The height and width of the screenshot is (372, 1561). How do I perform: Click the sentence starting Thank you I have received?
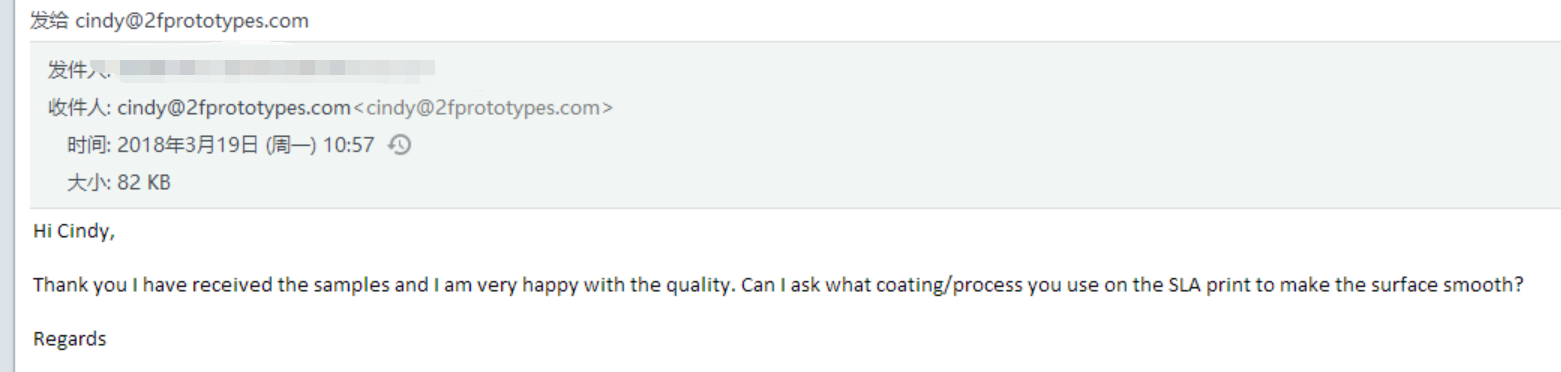pyautogui.click(x=777, y=284)
